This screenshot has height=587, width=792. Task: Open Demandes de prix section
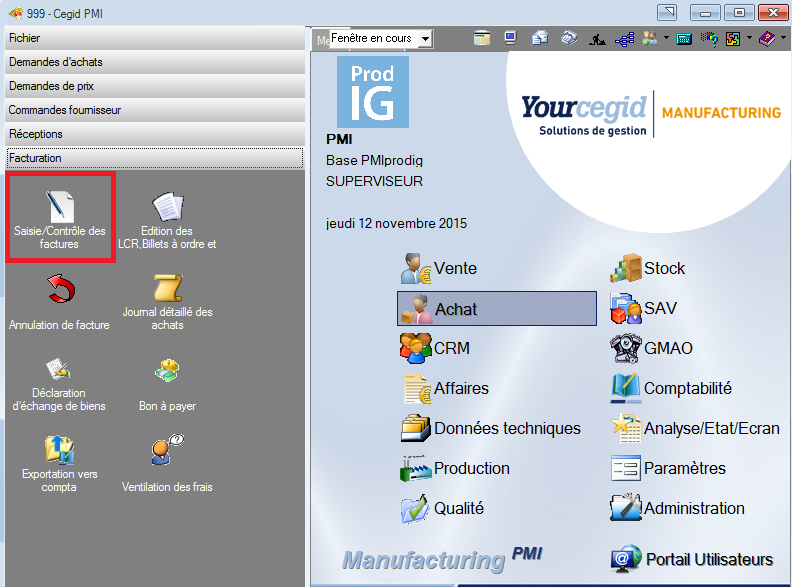(x=155, y=86)
